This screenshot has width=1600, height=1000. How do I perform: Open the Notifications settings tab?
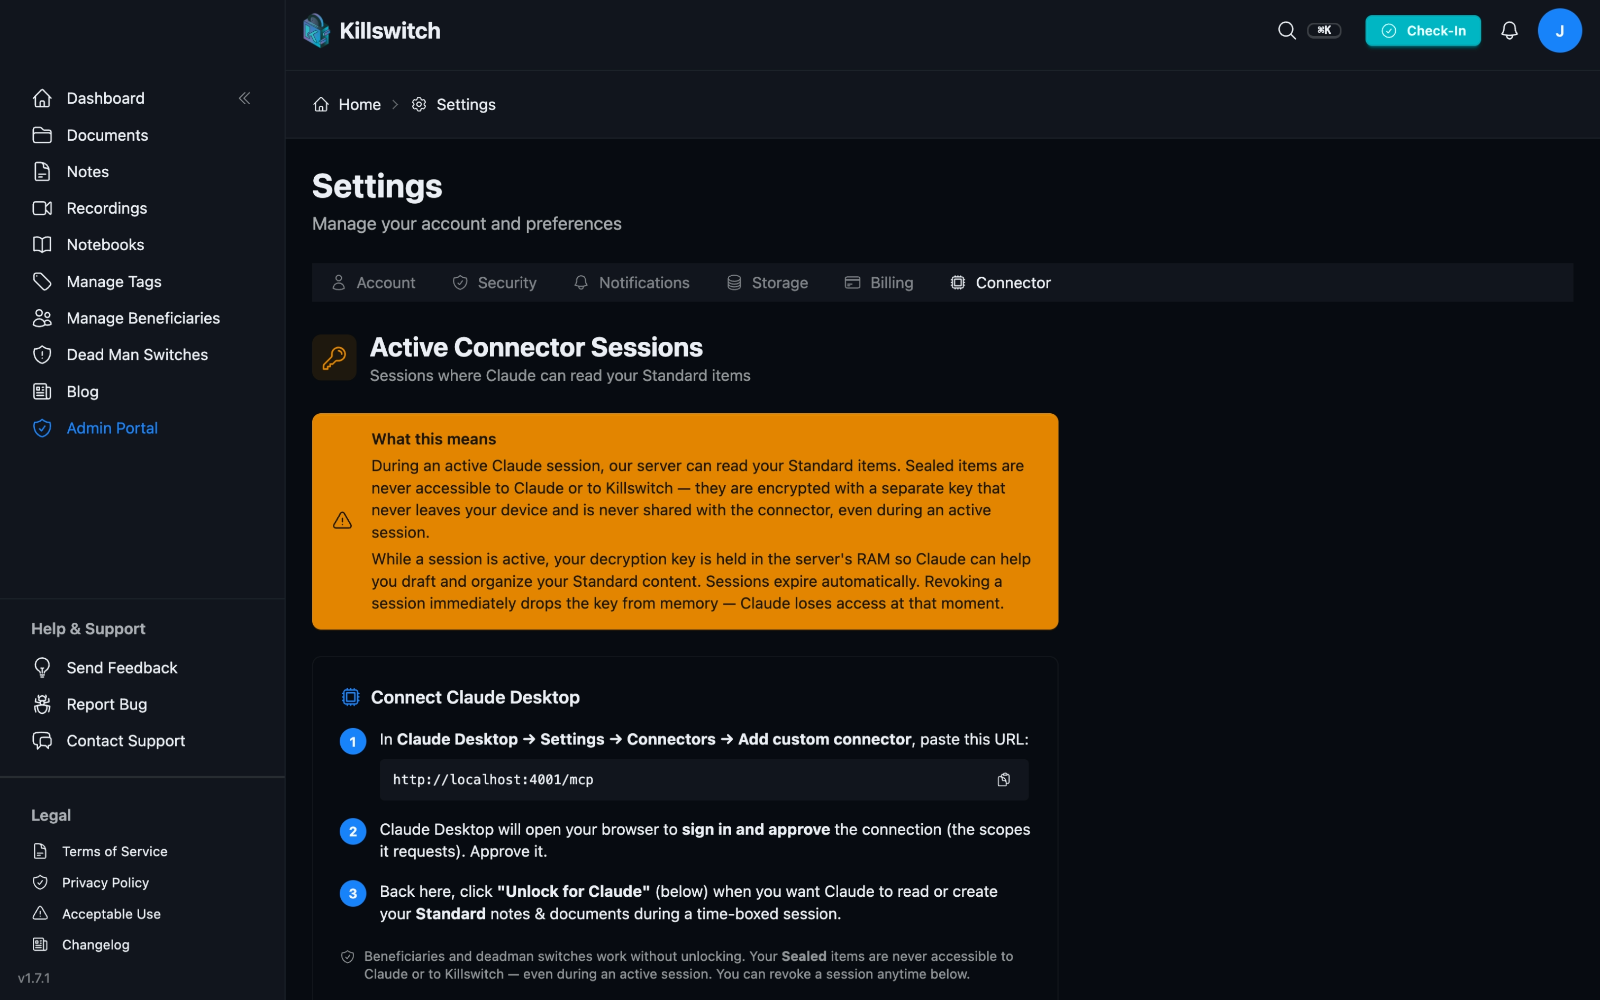click(x=631, y=283)
